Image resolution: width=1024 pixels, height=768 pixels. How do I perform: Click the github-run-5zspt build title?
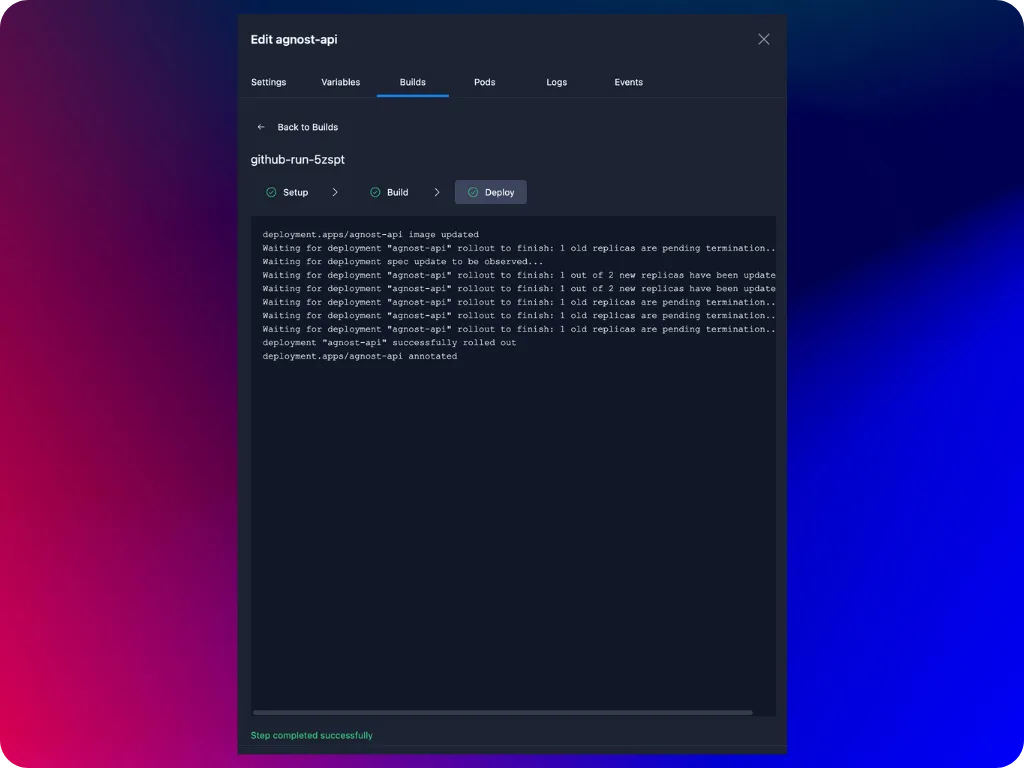tap(298, 159)
